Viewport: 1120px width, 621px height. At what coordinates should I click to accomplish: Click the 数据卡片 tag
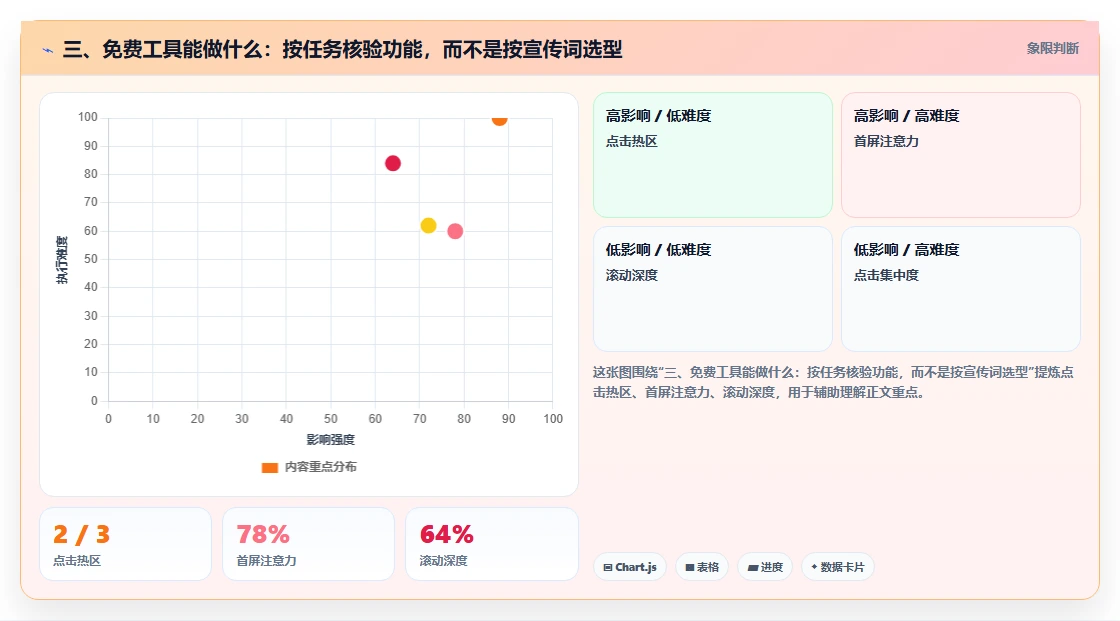837,567
